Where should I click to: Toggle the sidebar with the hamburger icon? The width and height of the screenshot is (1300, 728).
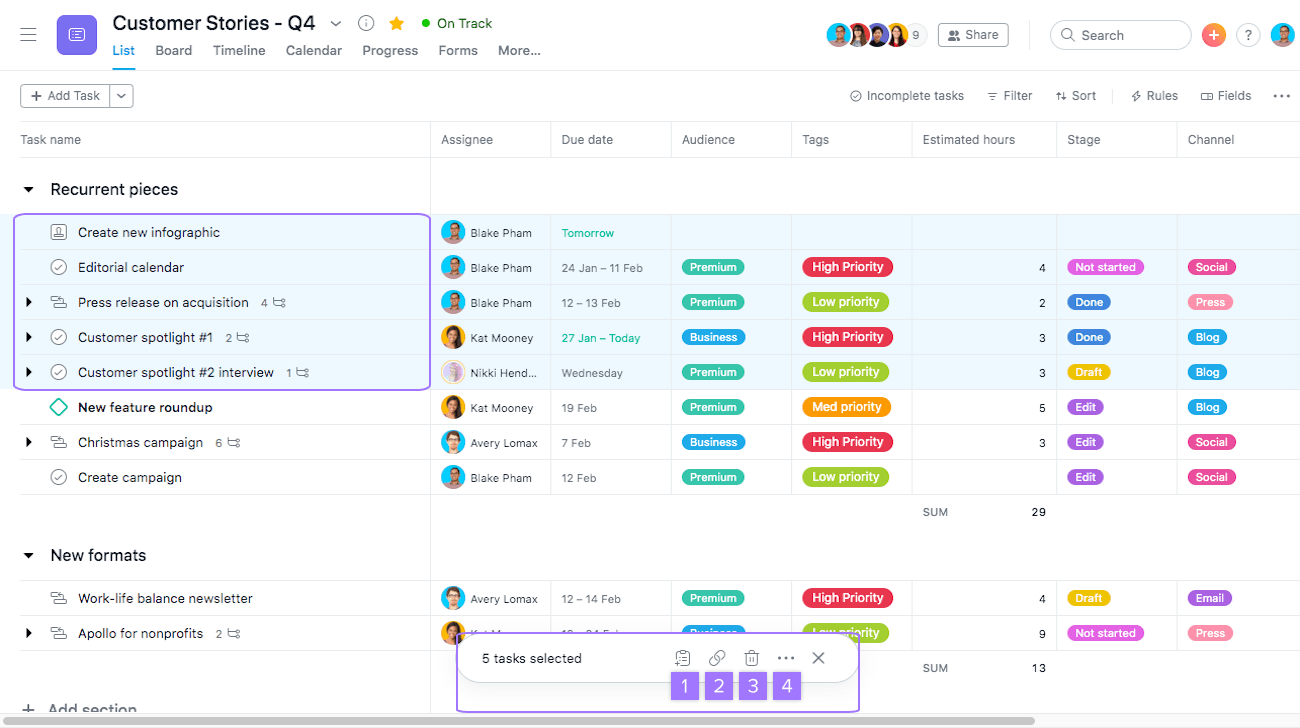pos(28,33)
